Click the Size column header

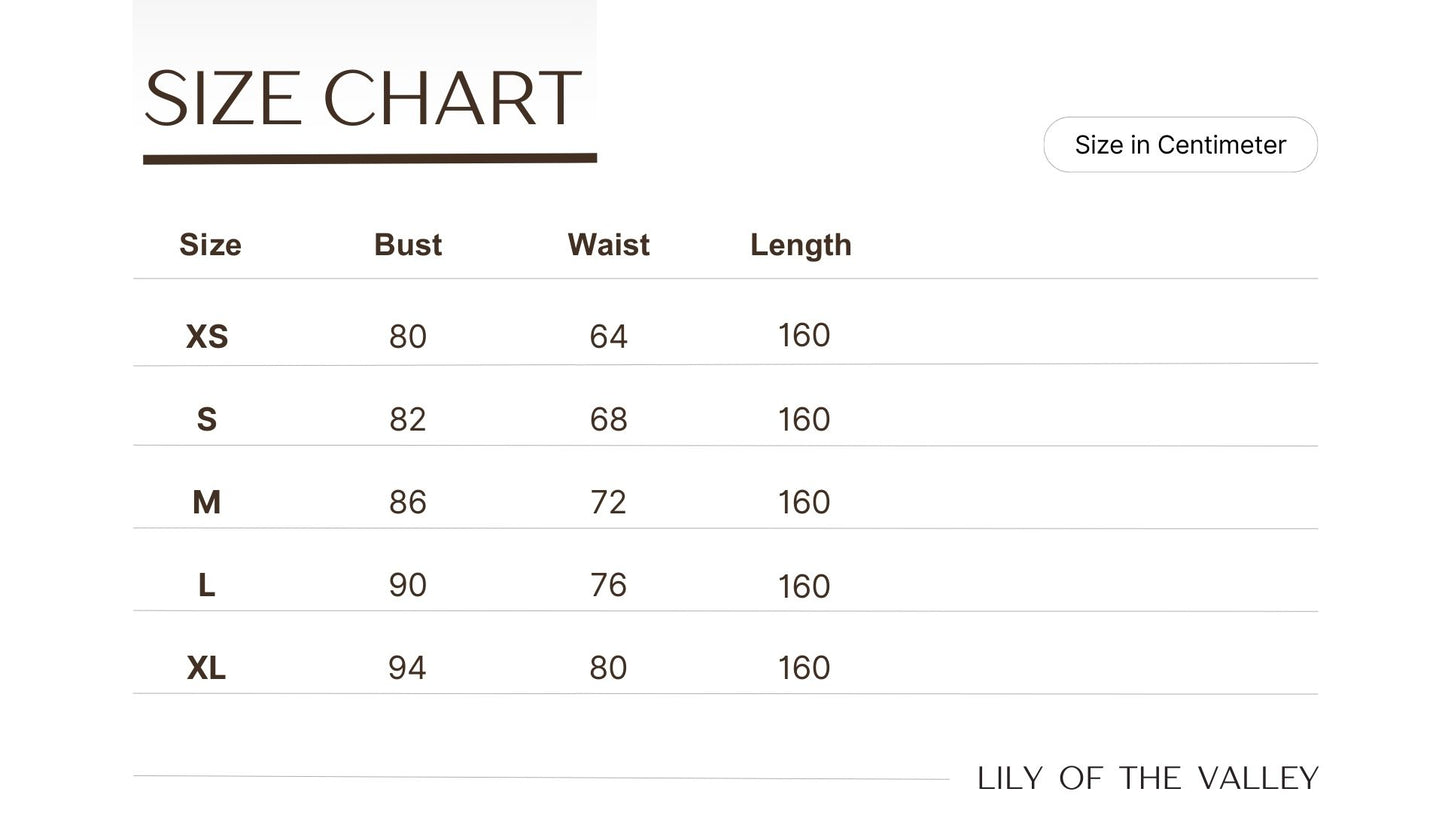(x=210, y=245)
